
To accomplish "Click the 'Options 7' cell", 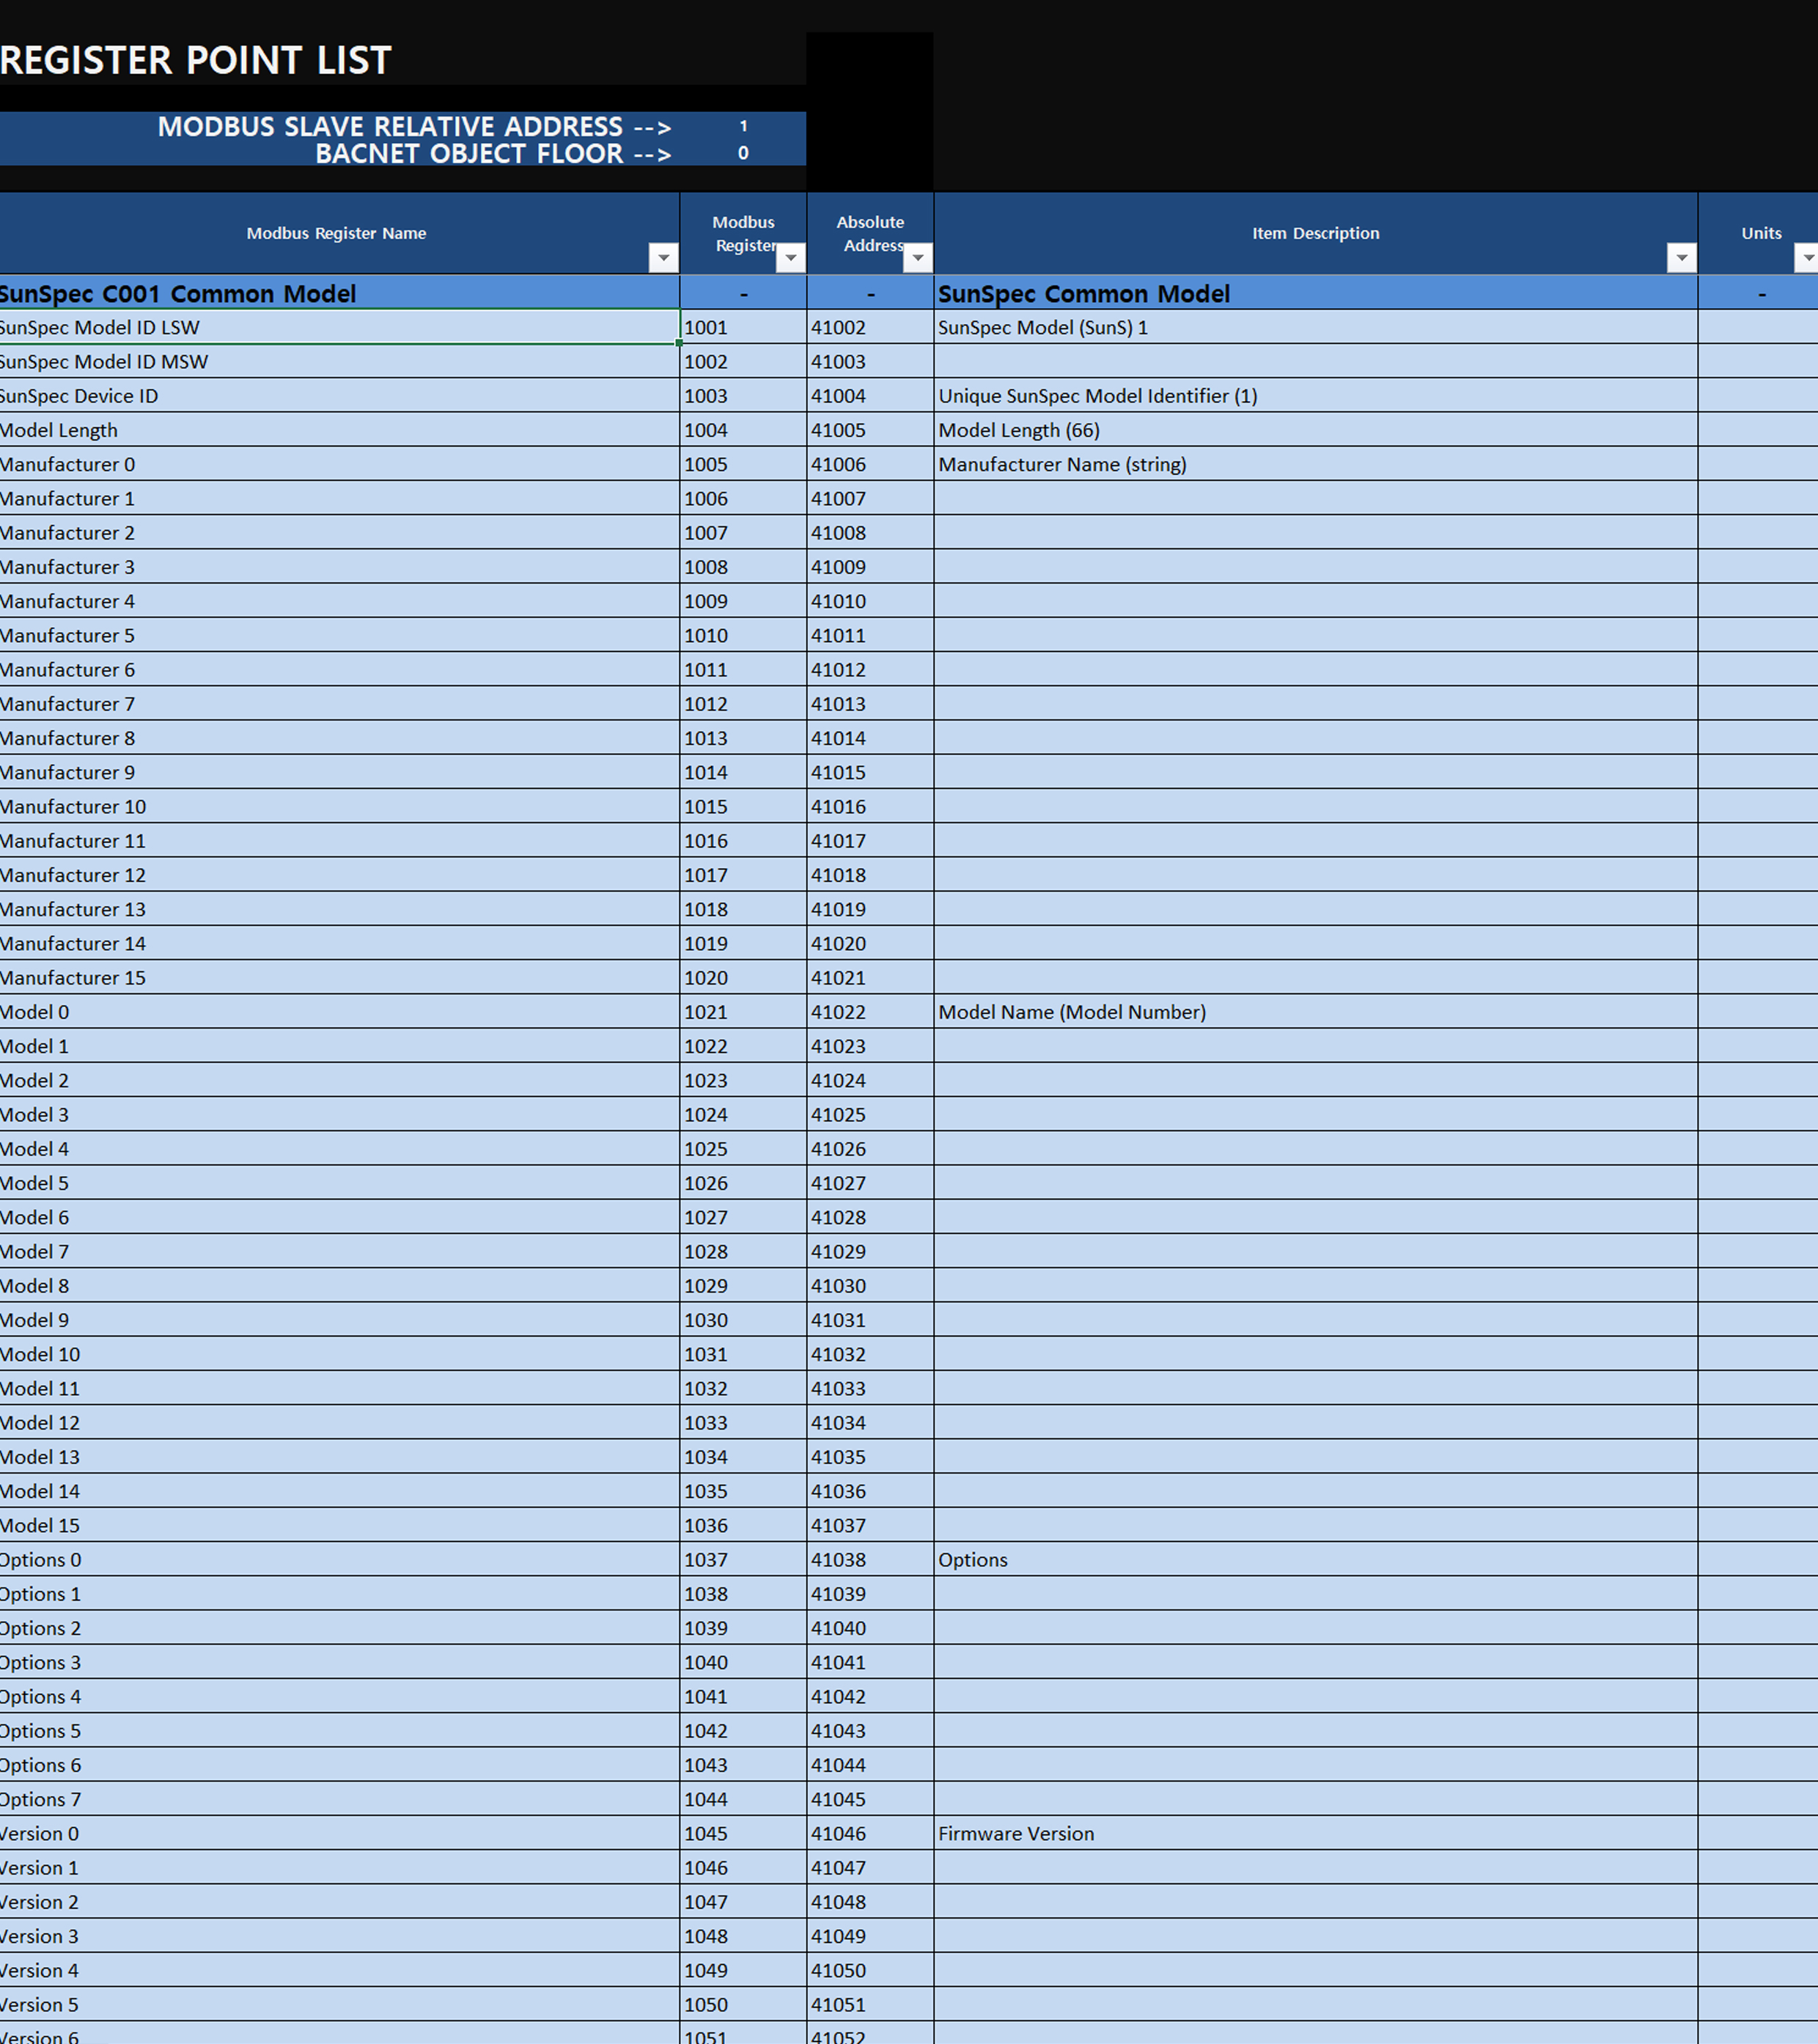I will point(339,1800).
